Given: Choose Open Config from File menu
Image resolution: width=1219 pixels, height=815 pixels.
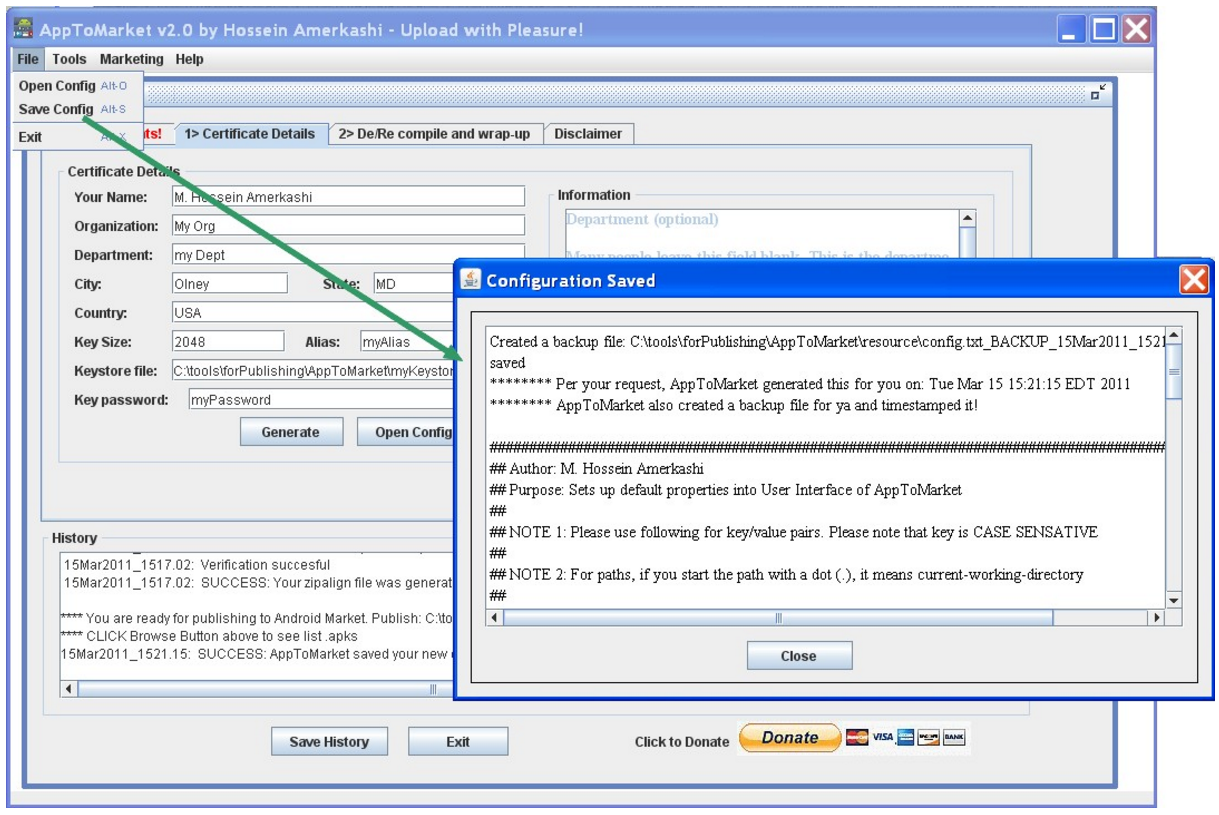Looking at the screenshot, I should pyautogui.click(x=78, y=86).
